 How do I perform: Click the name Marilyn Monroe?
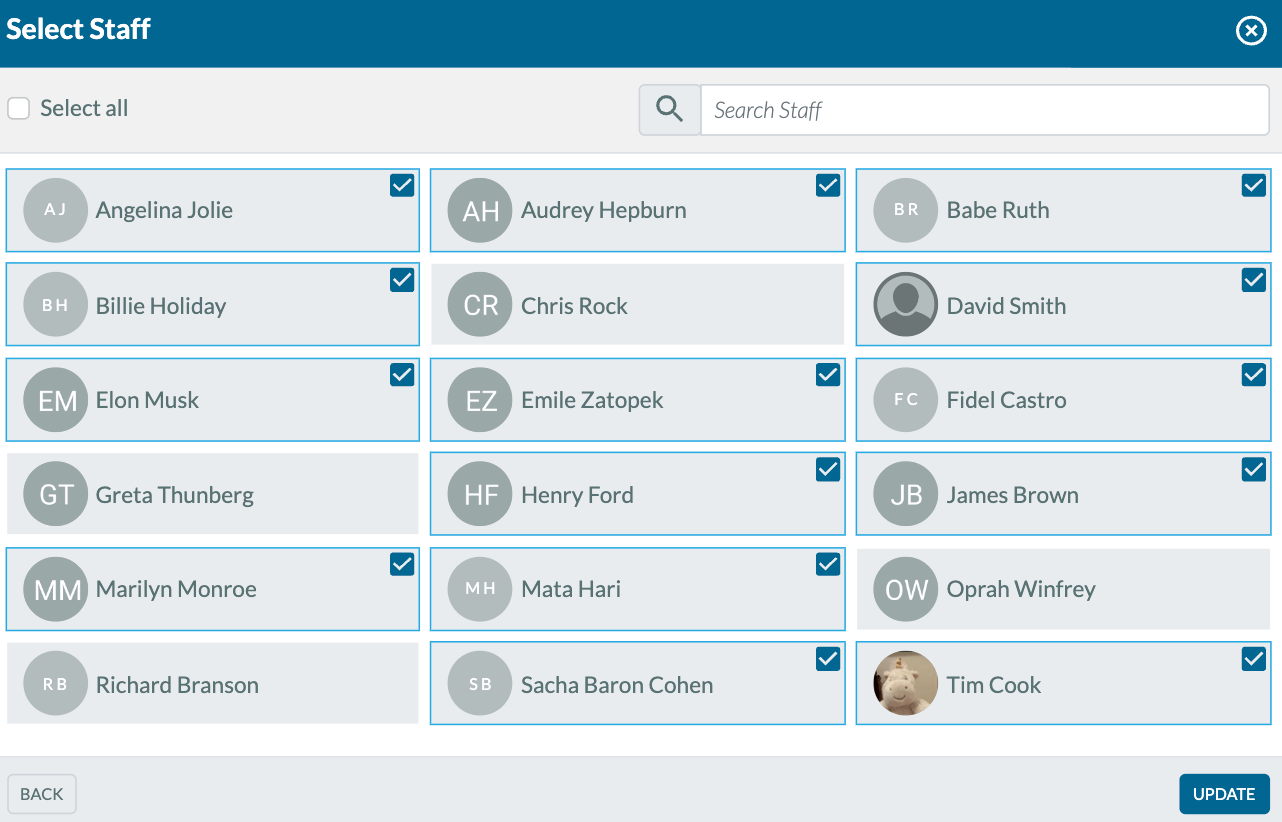tap(176, 590)
